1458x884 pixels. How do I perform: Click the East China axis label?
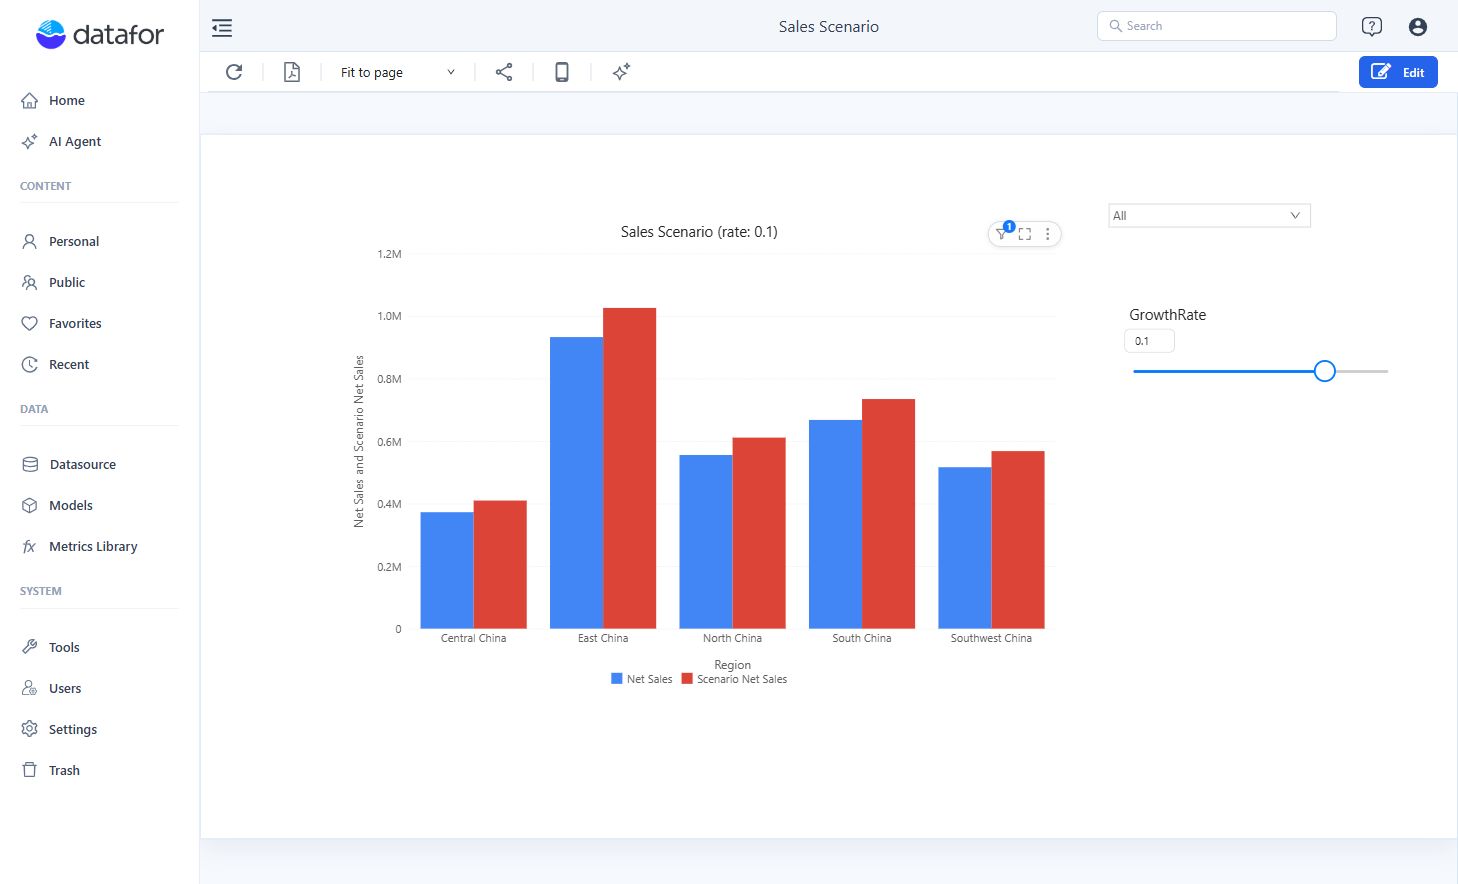603,638
